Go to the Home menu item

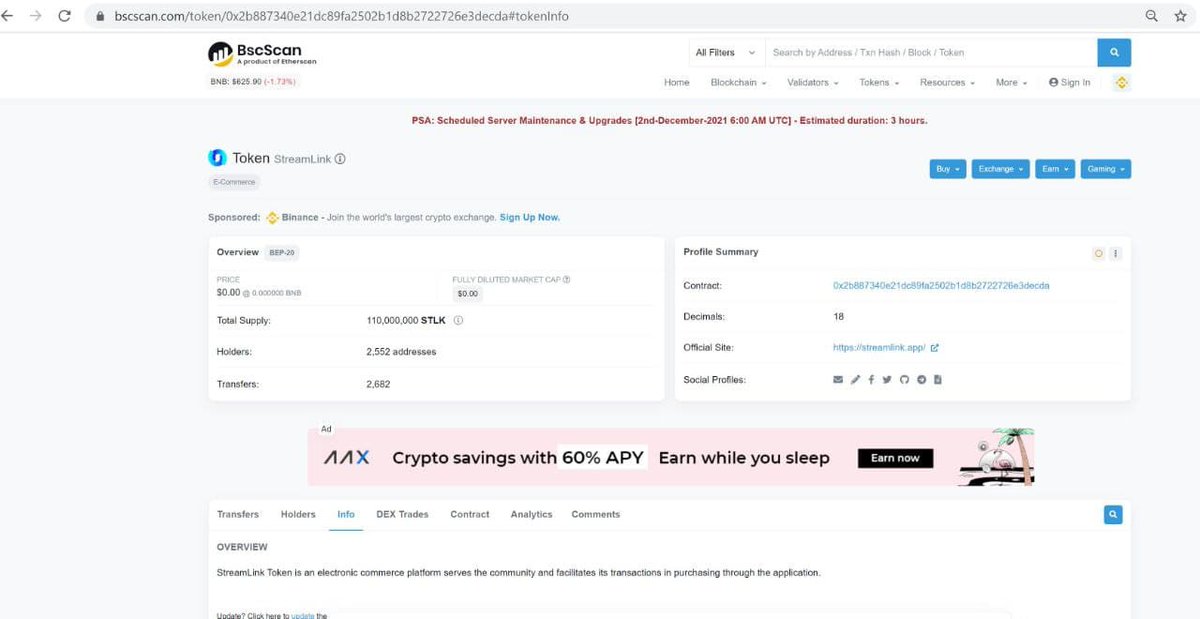(677, 83)
